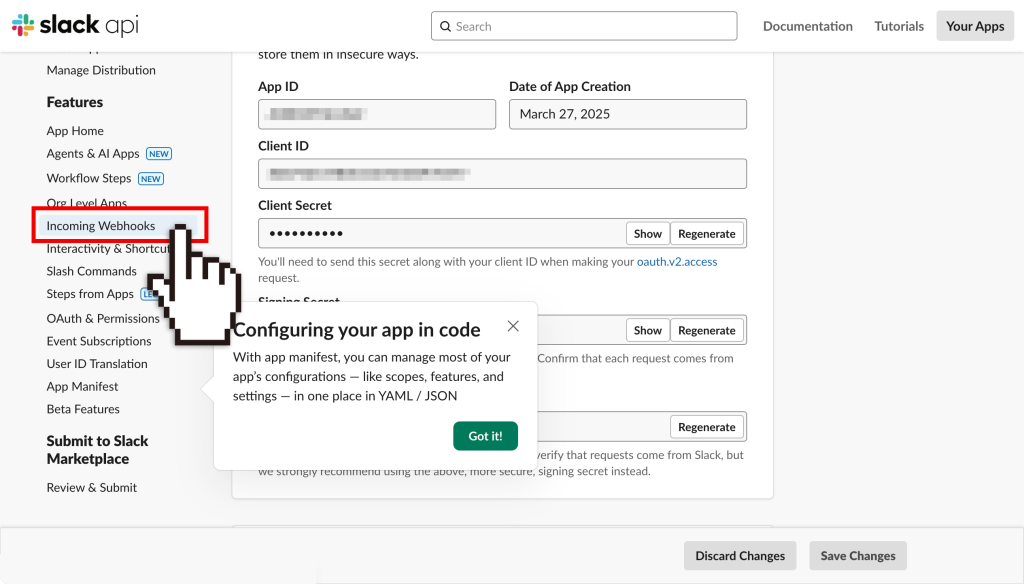Image resolution: width=1024 pixels, height=584 pixels.
Task: Click the Got it! button
Action: tap(485, 436)
